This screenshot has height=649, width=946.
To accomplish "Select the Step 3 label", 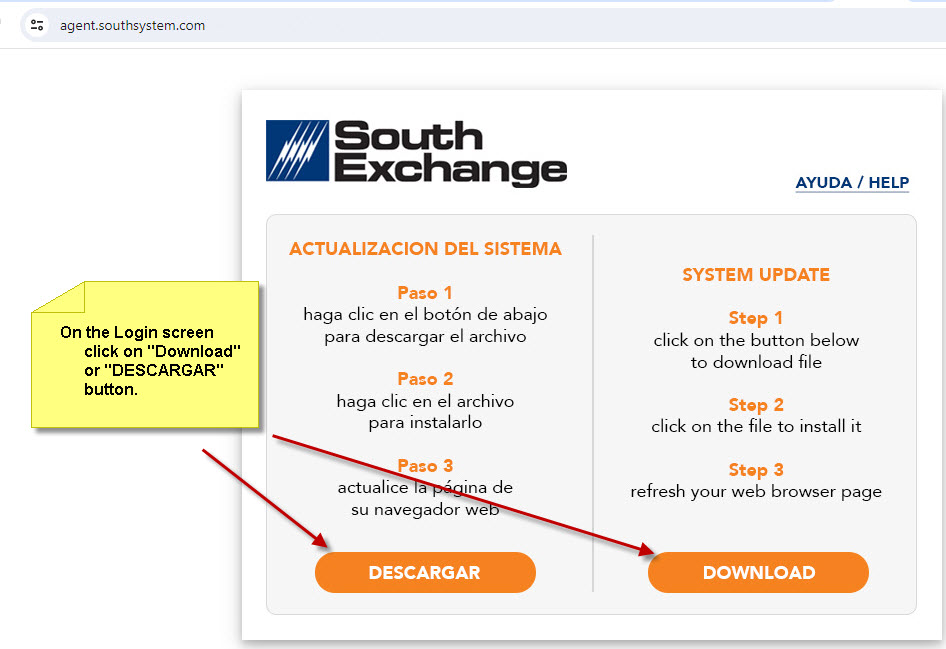I will tap(756, 470).
